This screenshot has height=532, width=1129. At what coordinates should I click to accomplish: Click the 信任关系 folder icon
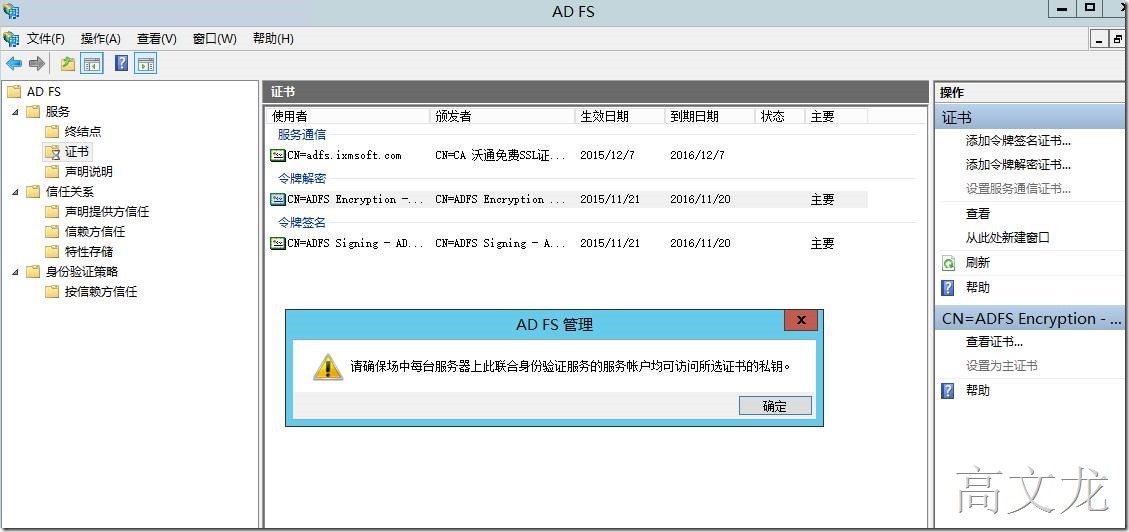point(33,191)
